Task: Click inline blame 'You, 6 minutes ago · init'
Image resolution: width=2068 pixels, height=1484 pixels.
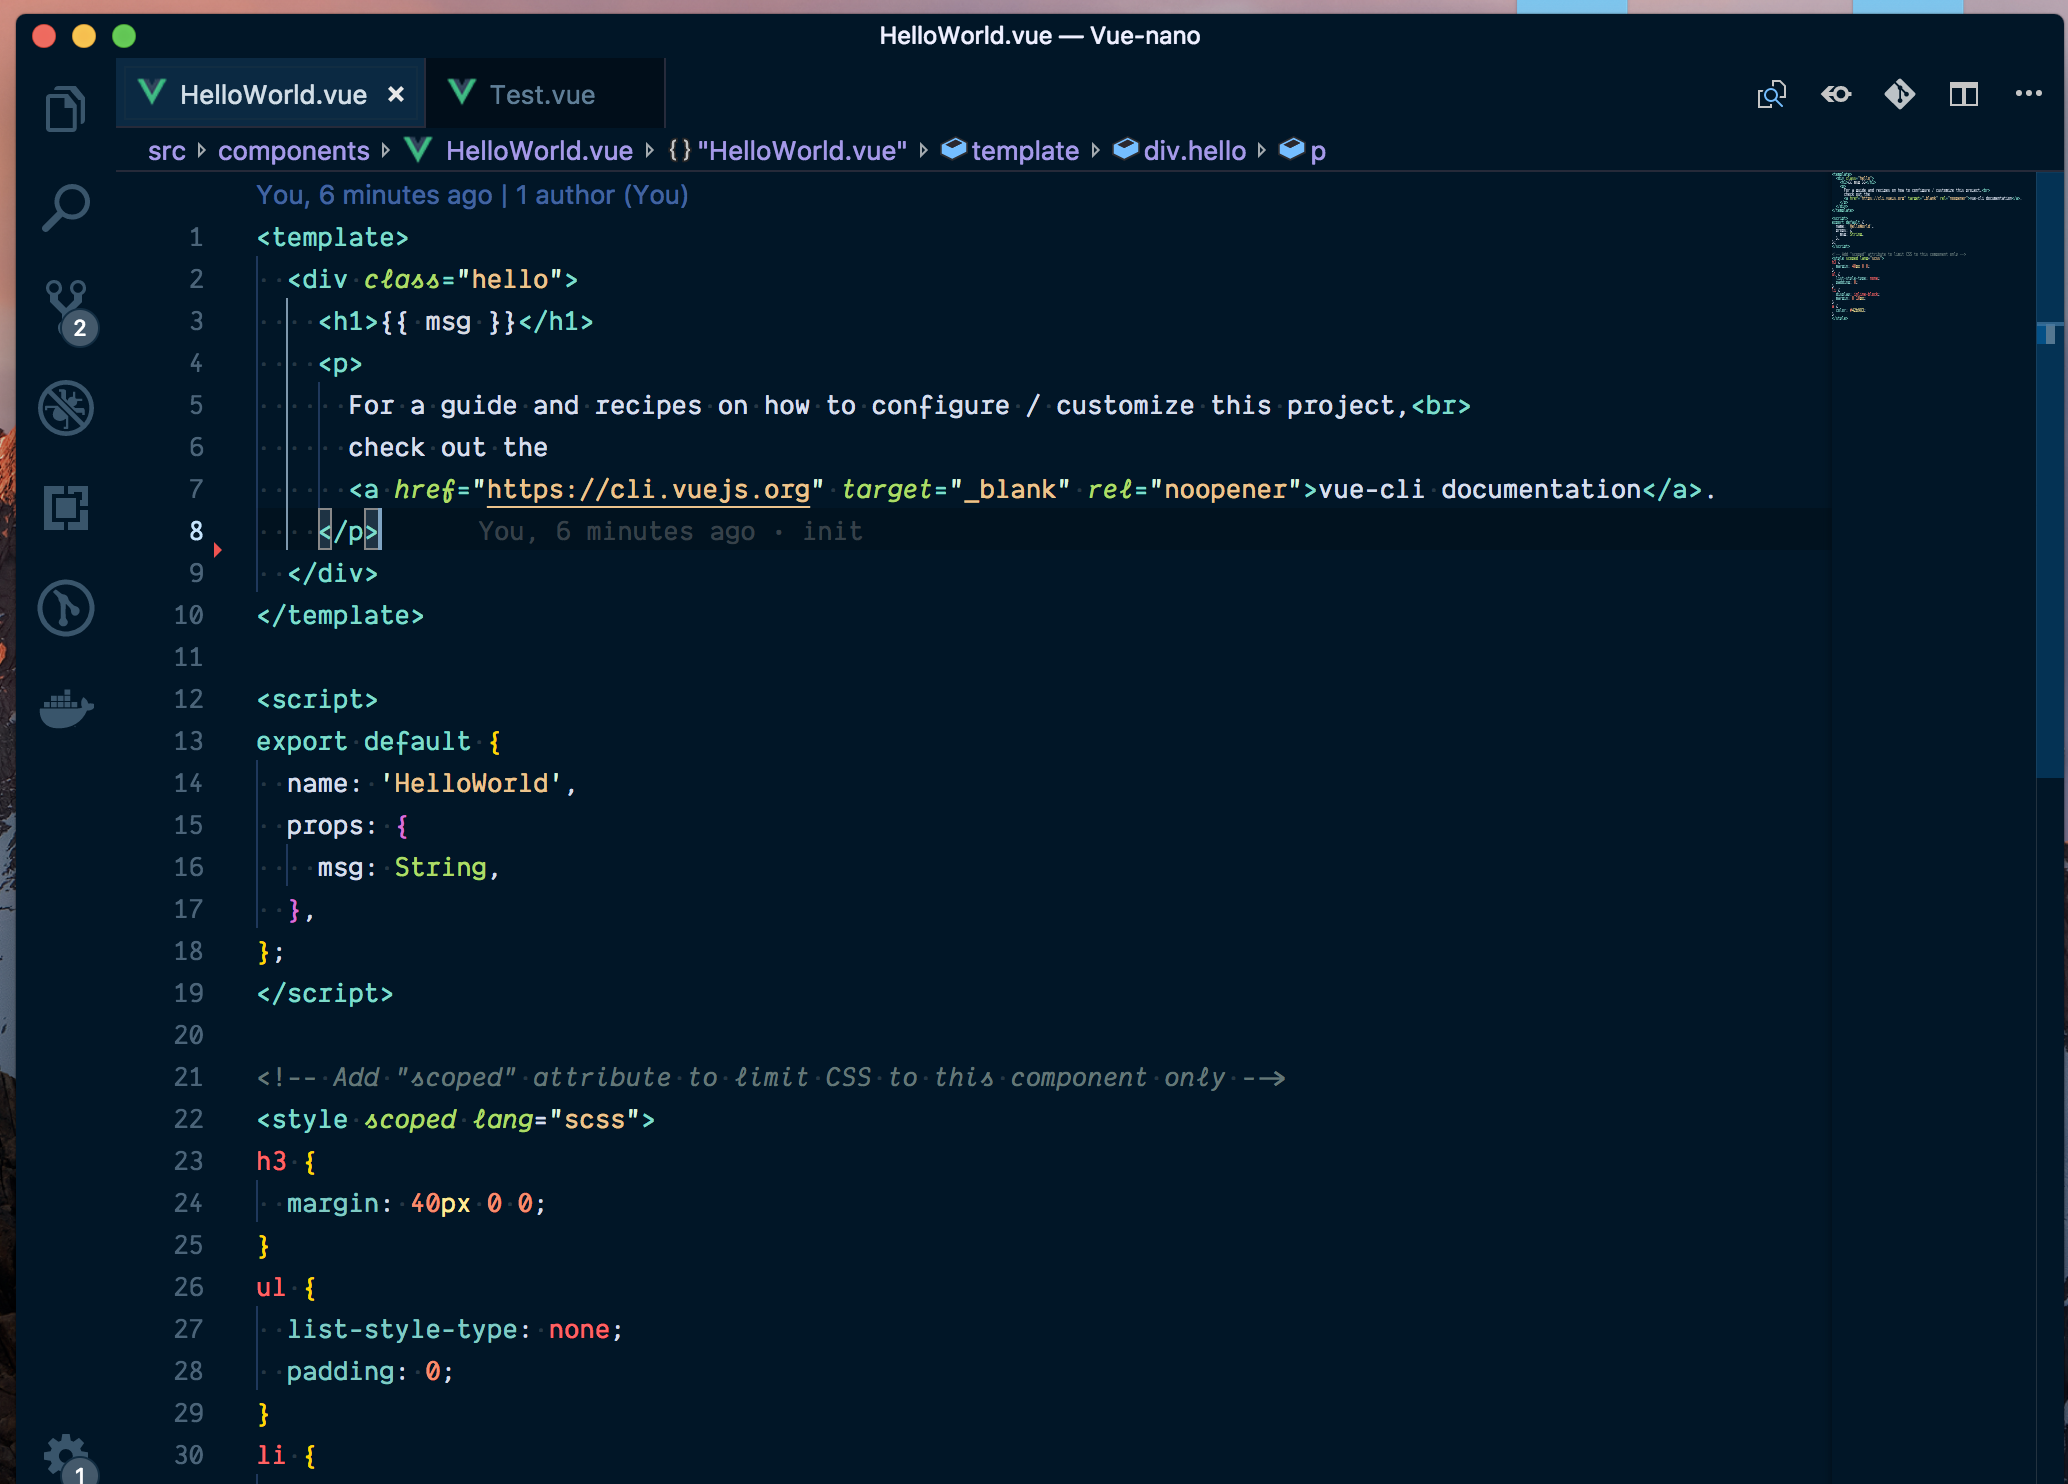Action: click(670, 531)
